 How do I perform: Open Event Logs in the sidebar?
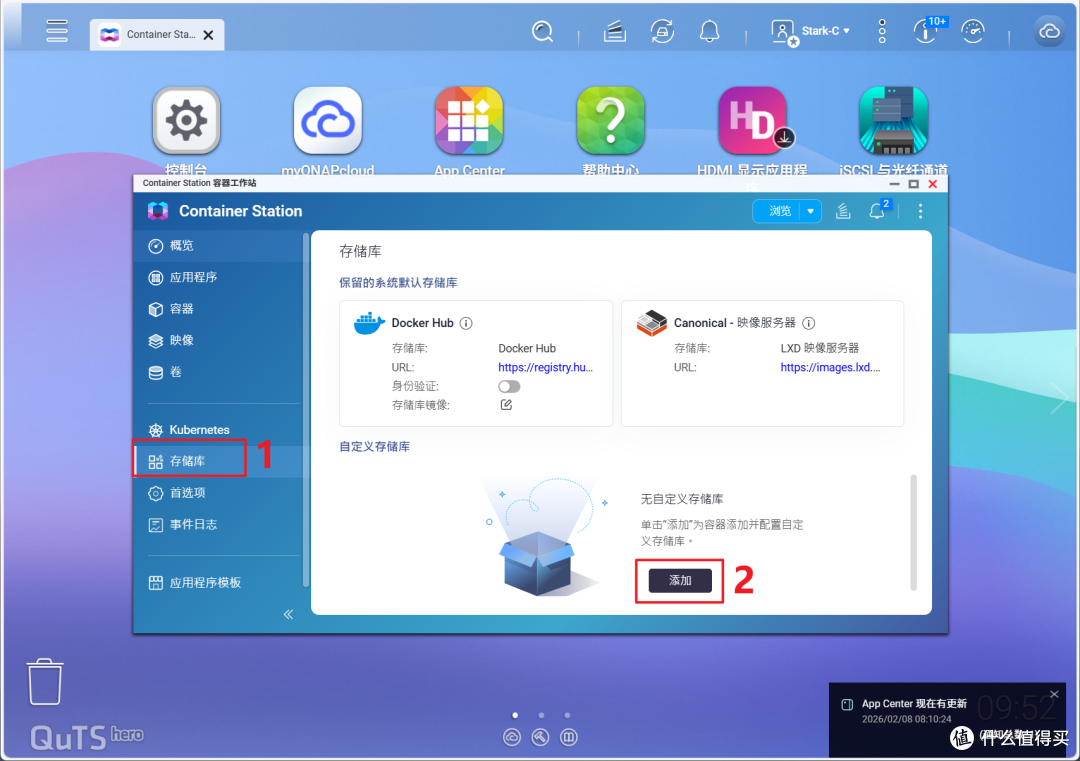(x=218, y=525)
